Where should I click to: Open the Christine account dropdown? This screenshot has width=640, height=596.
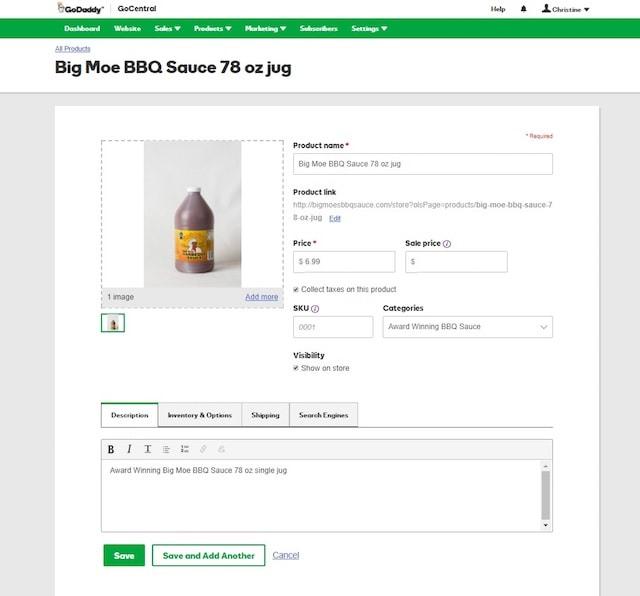(x=566, y=9)
